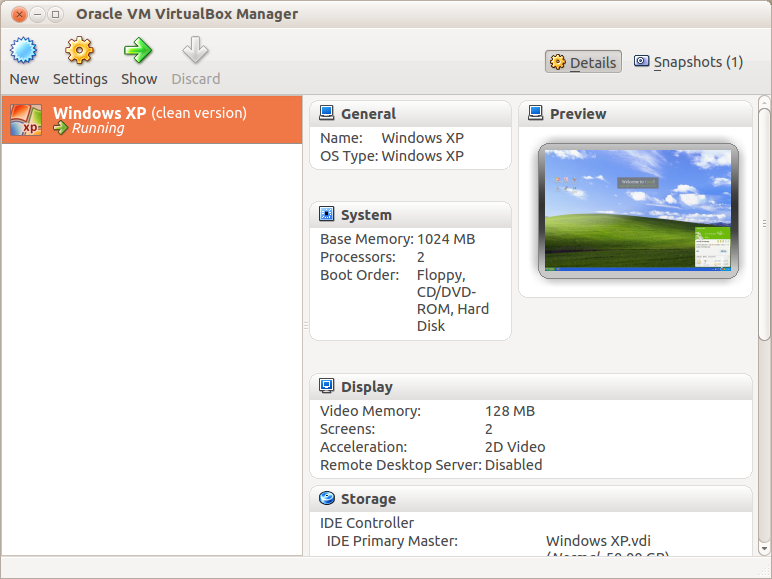The image size is (772, 579).
Task: Open the System section header link
Action: click(366, 215)
